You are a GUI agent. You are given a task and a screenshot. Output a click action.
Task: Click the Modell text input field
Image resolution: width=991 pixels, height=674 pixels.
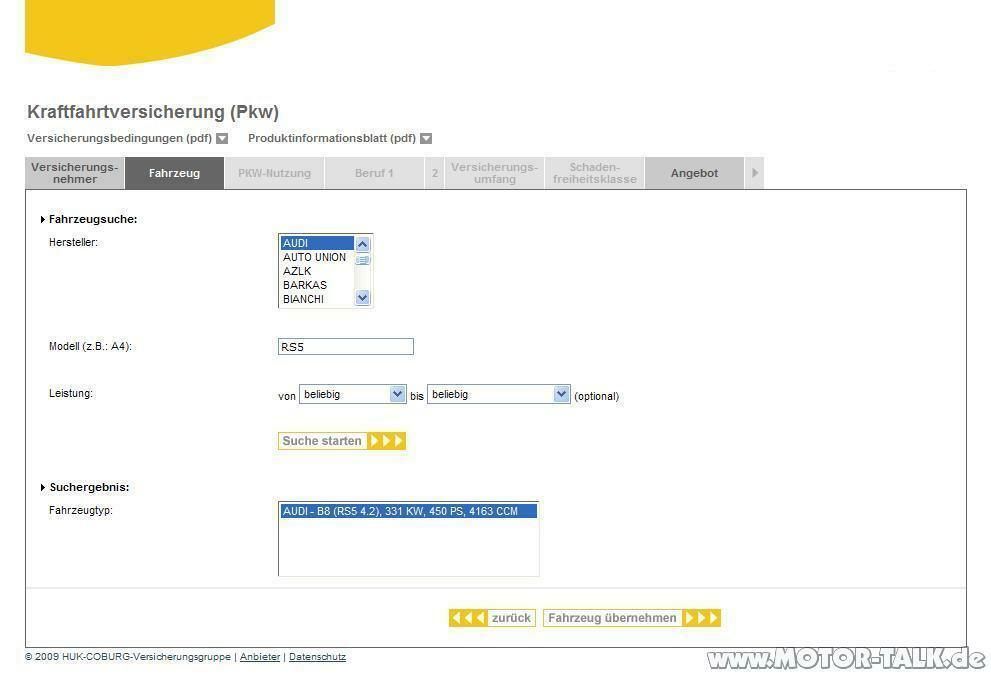(345, 347)
